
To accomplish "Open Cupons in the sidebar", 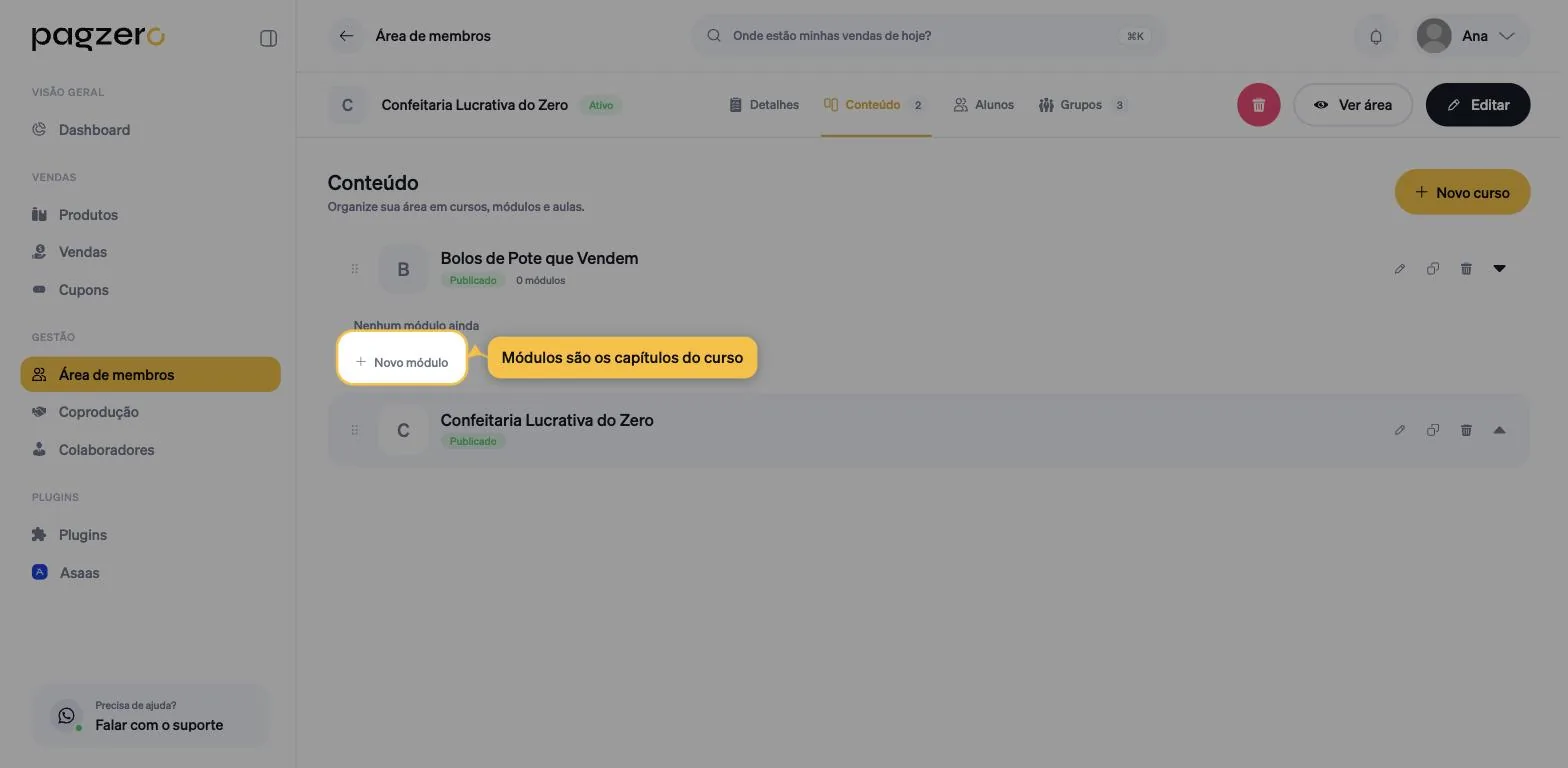I will [x=150, y=290].
